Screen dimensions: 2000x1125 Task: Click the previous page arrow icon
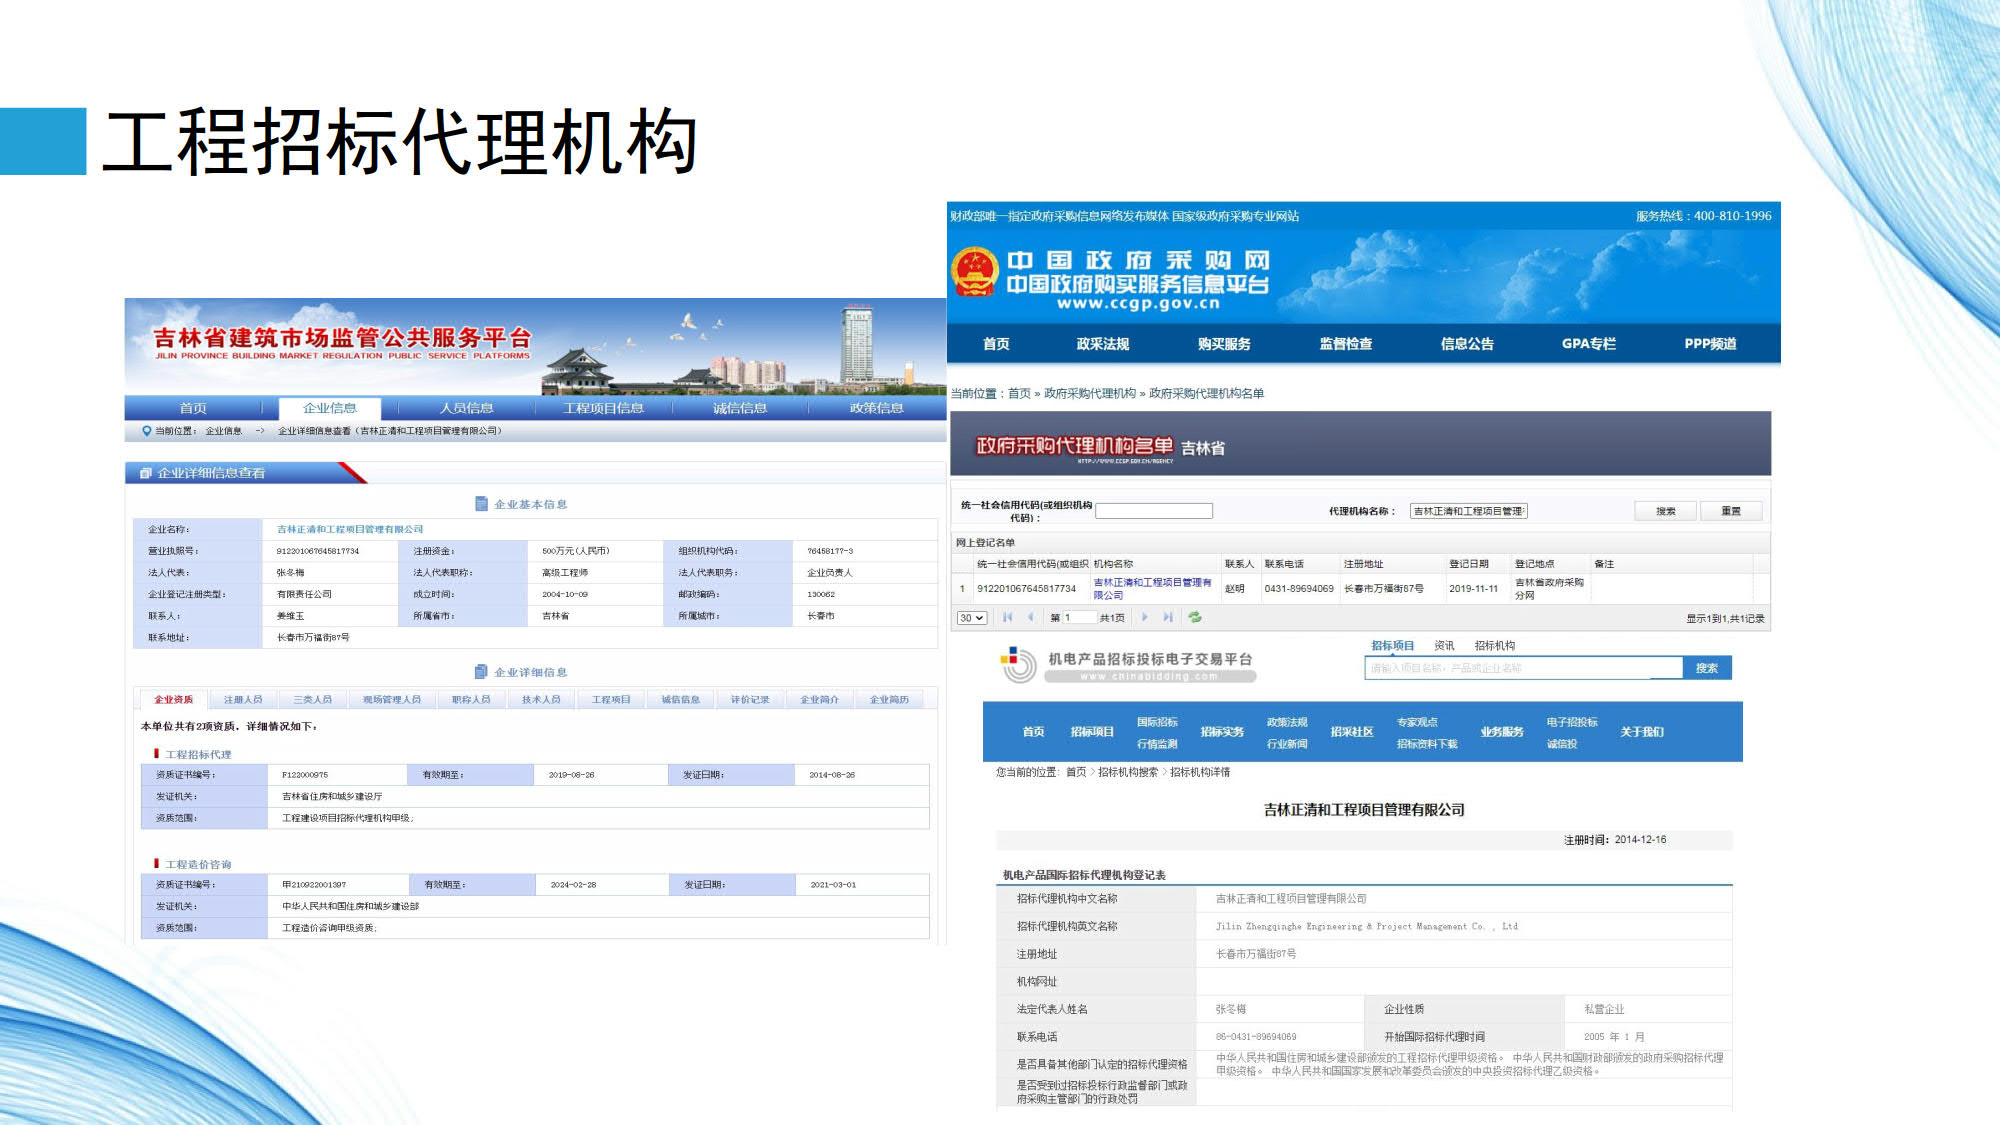(x=1031, y=617)
